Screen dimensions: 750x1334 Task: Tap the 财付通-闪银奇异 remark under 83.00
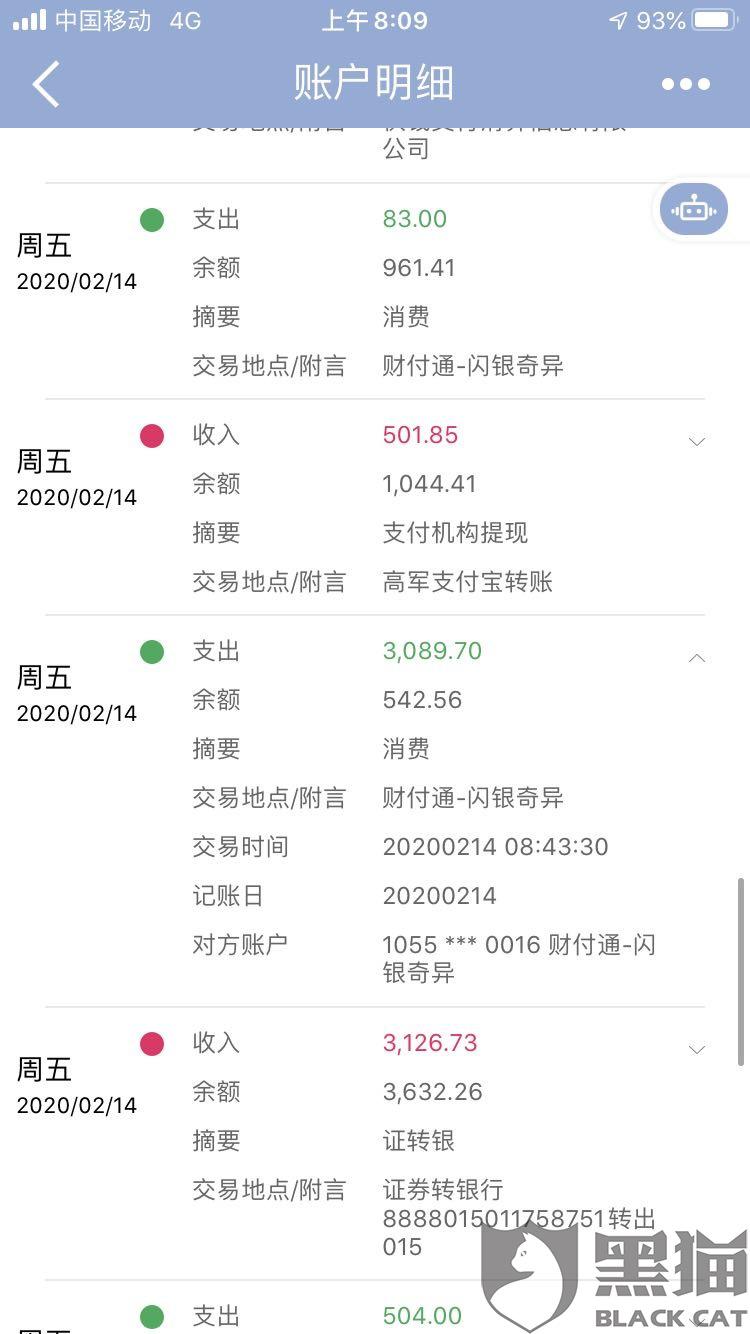[x=473, y=366]
